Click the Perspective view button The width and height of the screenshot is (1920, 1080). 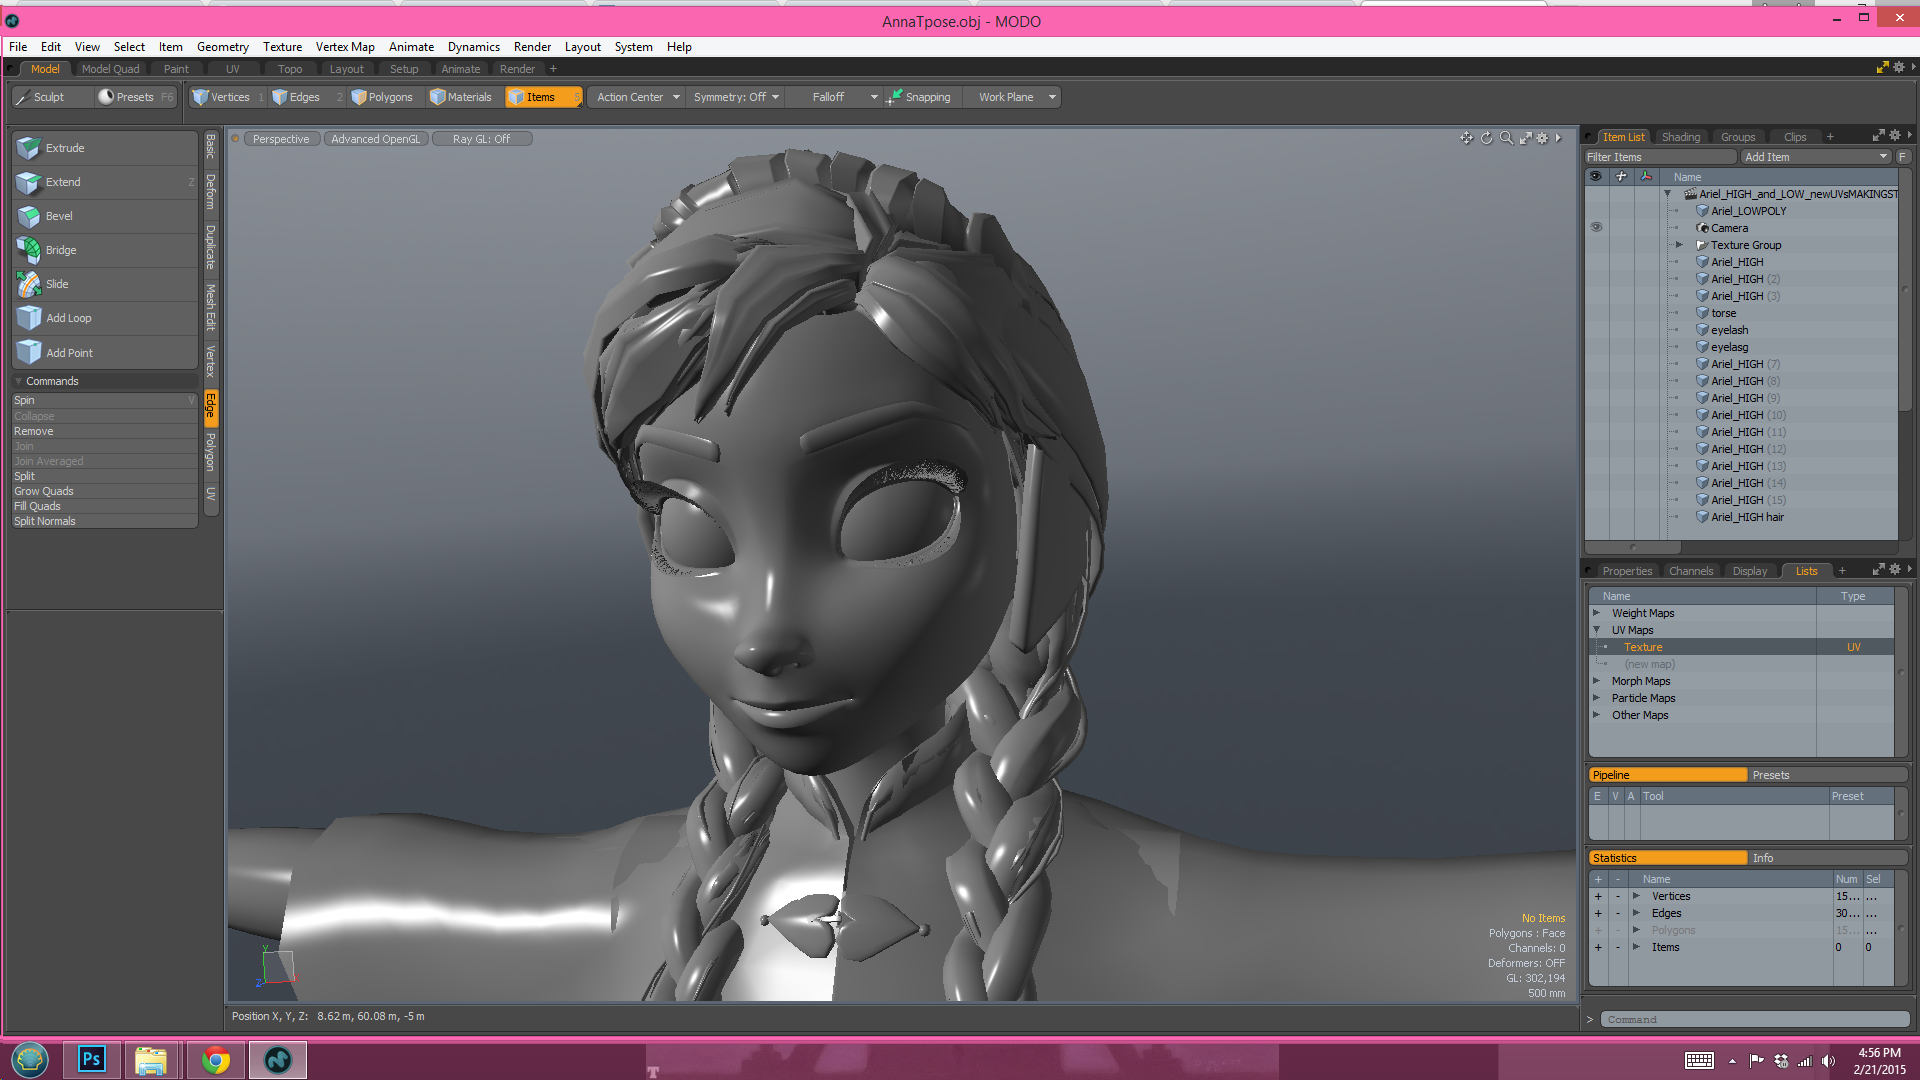click(281, 139)
